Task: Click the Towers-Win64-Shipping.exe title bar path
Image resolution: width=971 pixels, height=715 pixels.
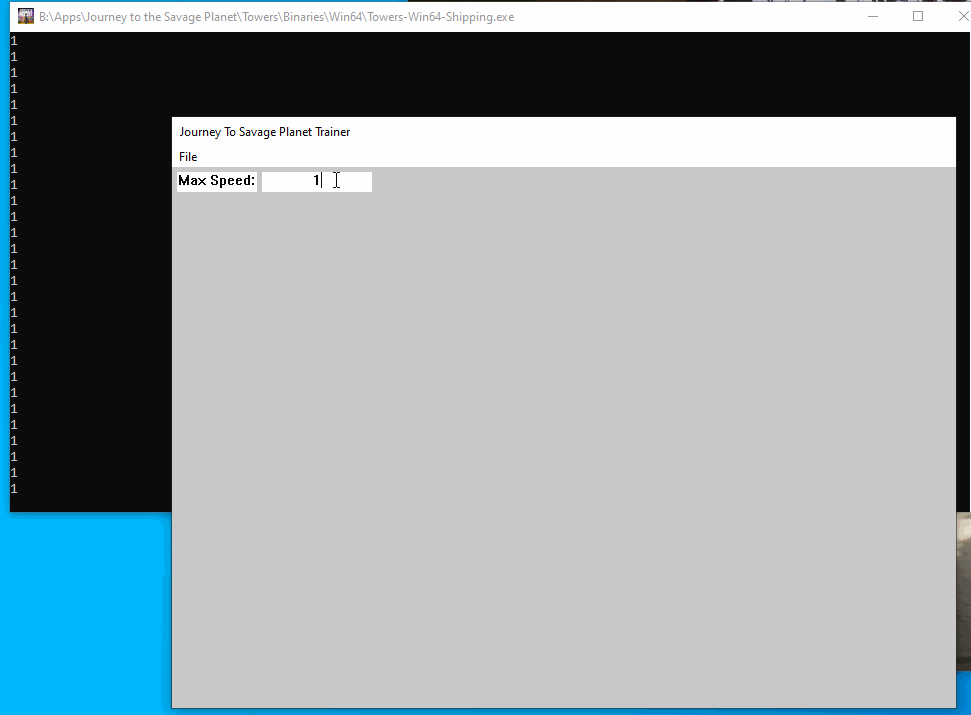Action: tap(276, 17)
